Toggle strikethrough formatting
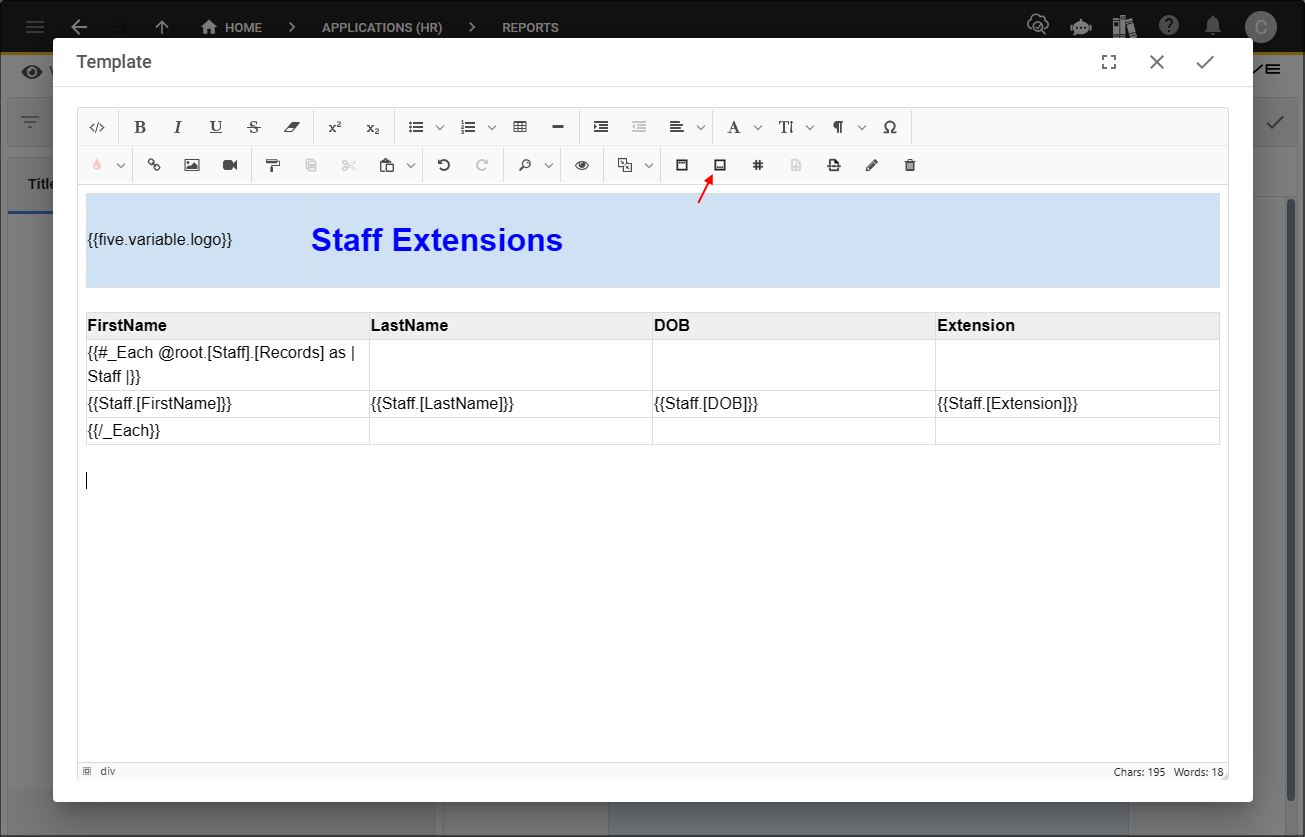Viewport: 1305px width, 837px height. click(254, 127)
